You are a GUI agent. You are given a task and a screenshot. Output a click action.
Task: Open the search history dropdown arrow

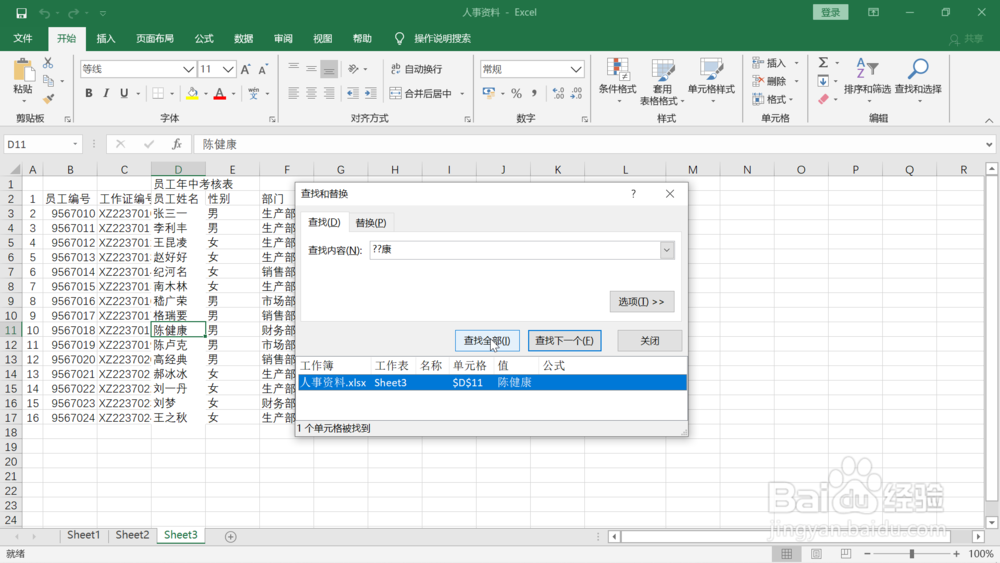pos(667,250)
